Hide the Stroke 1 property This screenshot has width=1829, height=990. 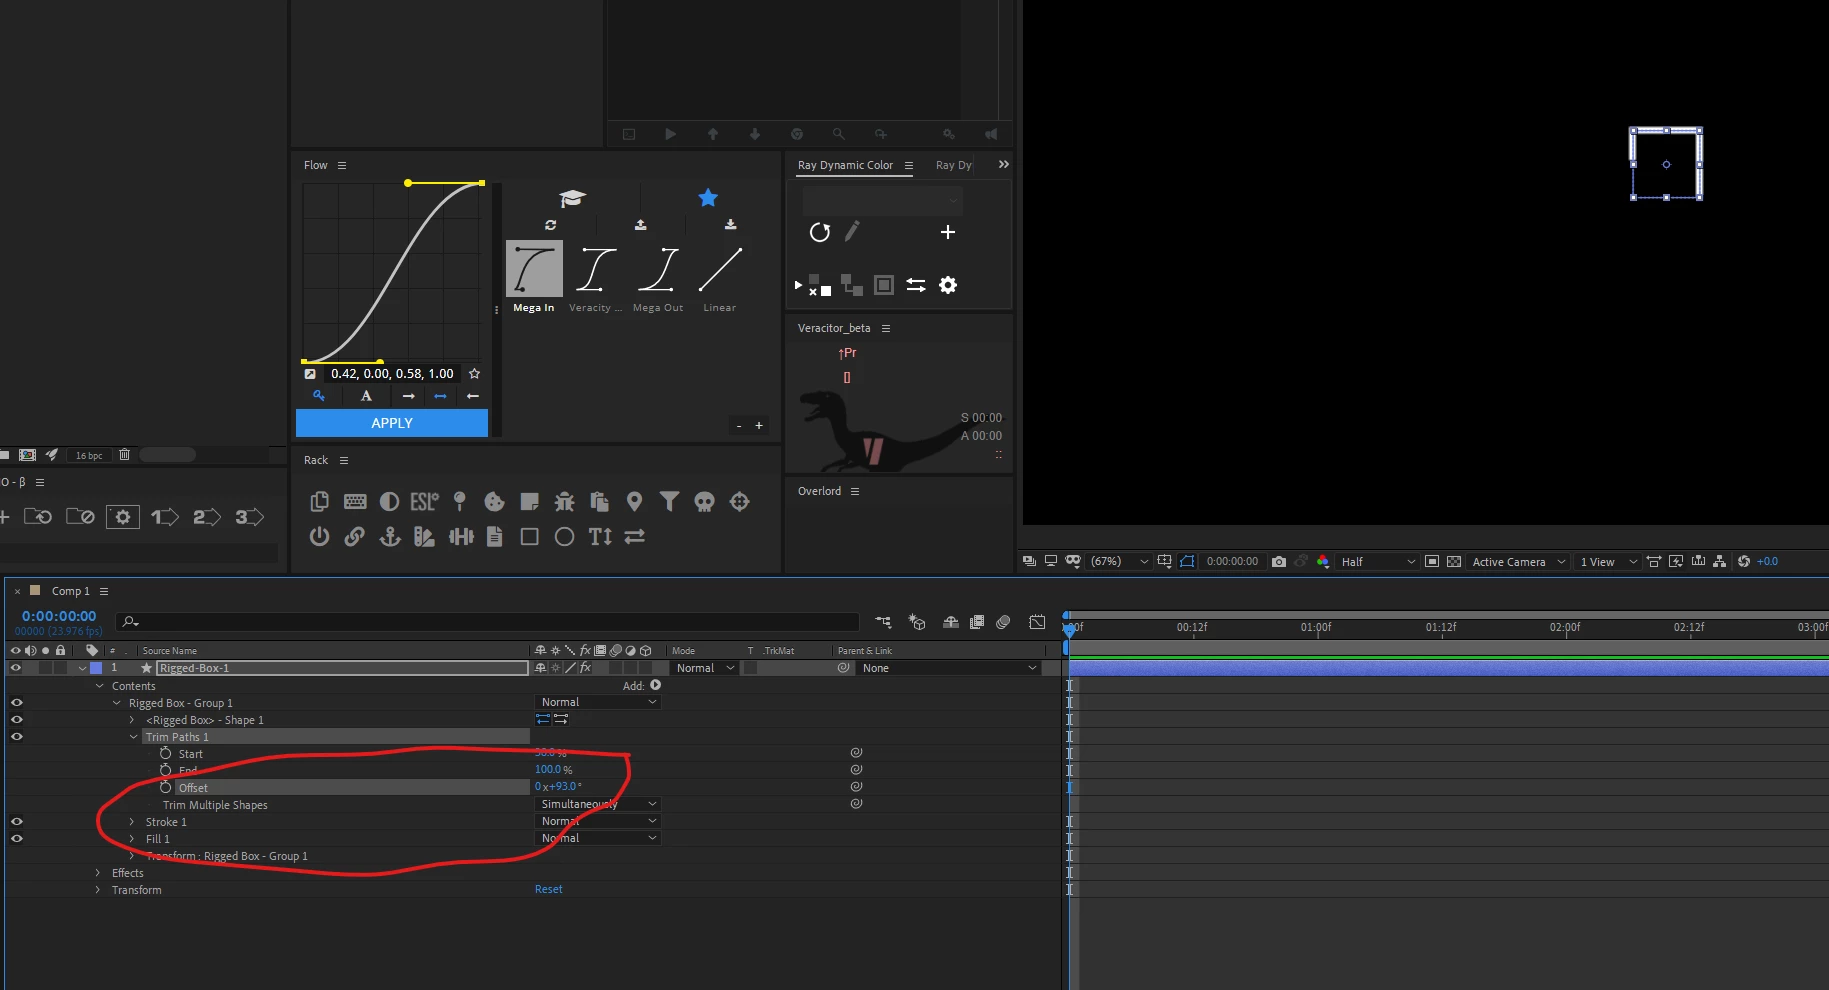point(17,822)
